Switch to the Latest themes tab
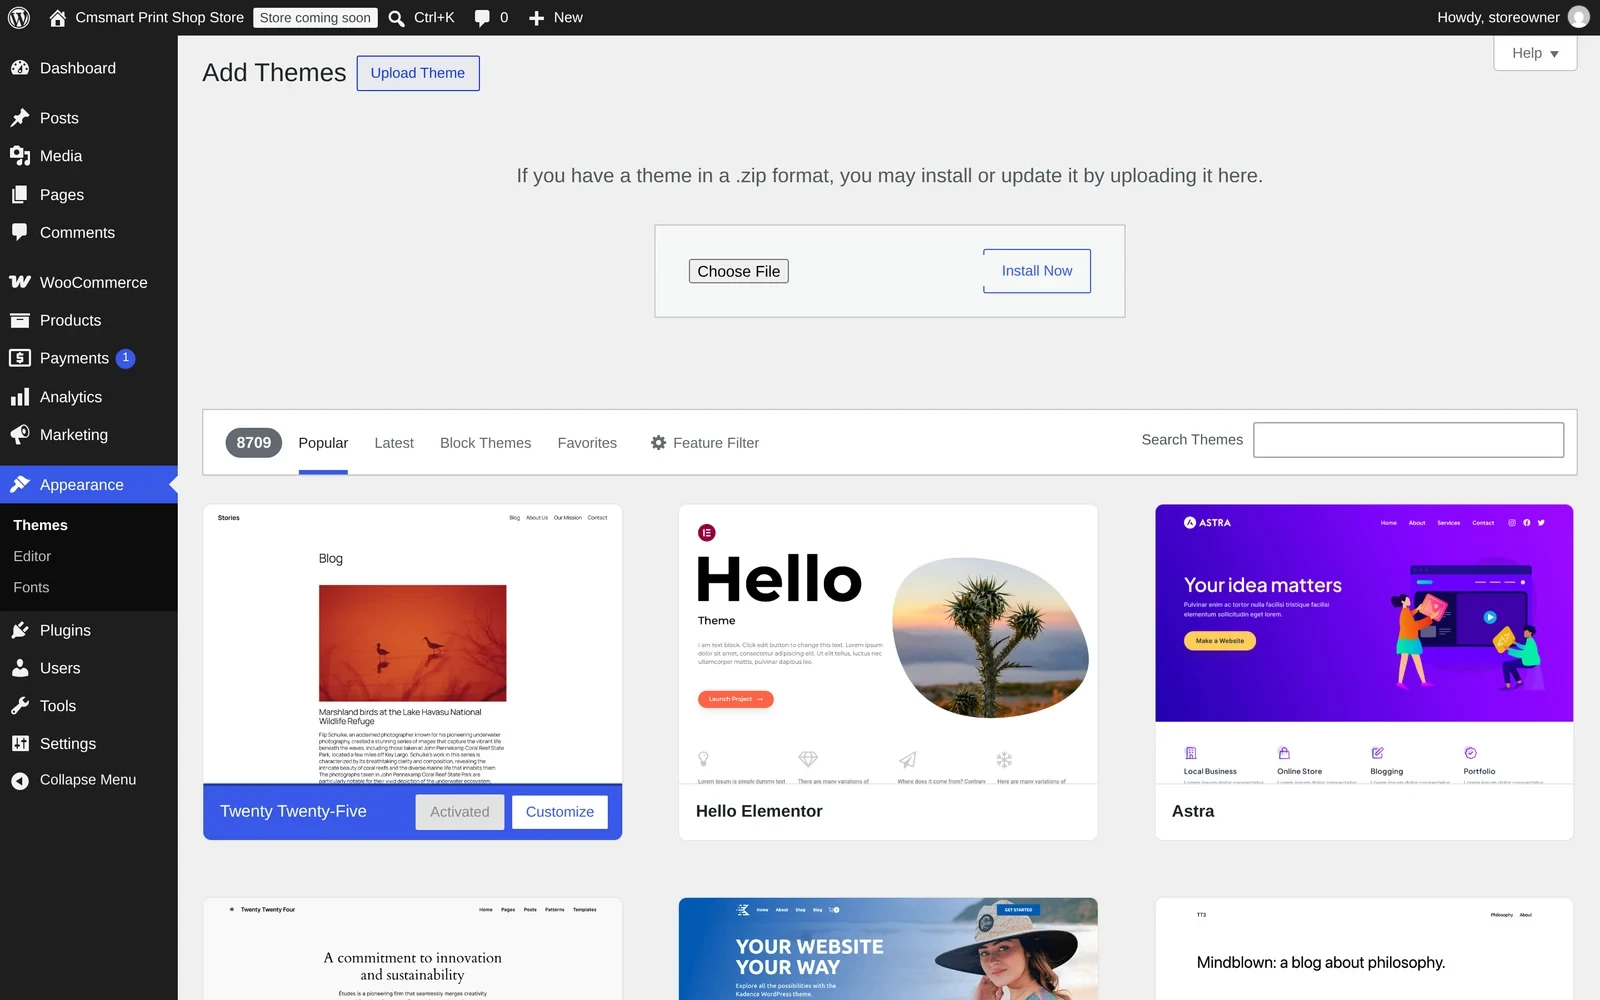The height and width of the screenshot is (1000, 1600). coord(394,443)
